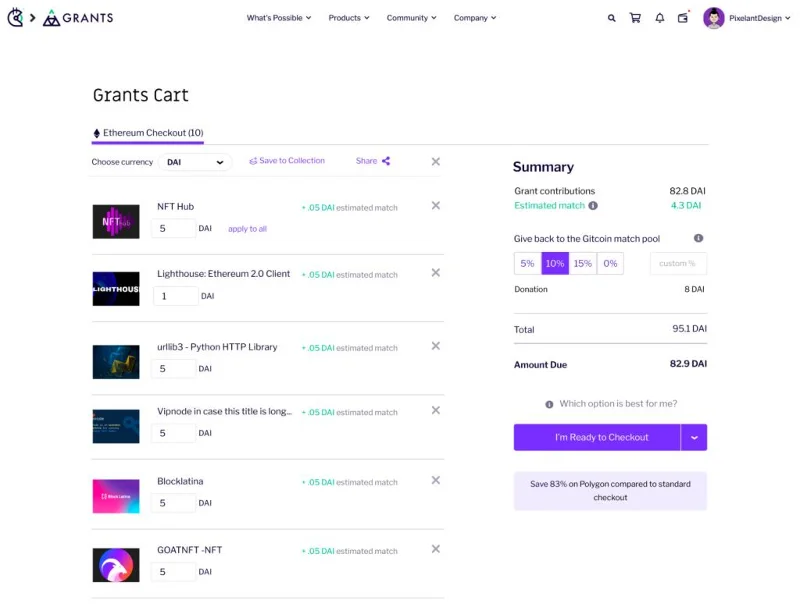The image size is (800, 607).
Task: Remove NFT Hub from cart
Action: (x=436, y=205)
